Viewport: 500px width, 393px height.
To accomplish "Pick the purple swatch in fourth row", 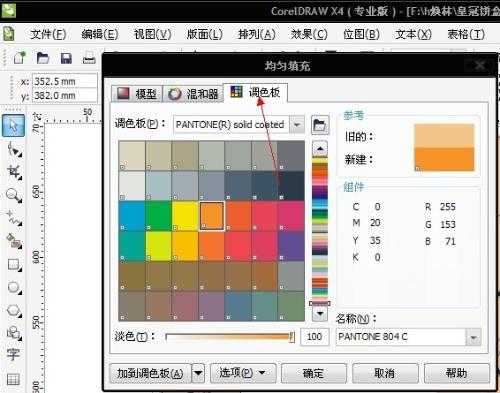I will tap(291, 246).
